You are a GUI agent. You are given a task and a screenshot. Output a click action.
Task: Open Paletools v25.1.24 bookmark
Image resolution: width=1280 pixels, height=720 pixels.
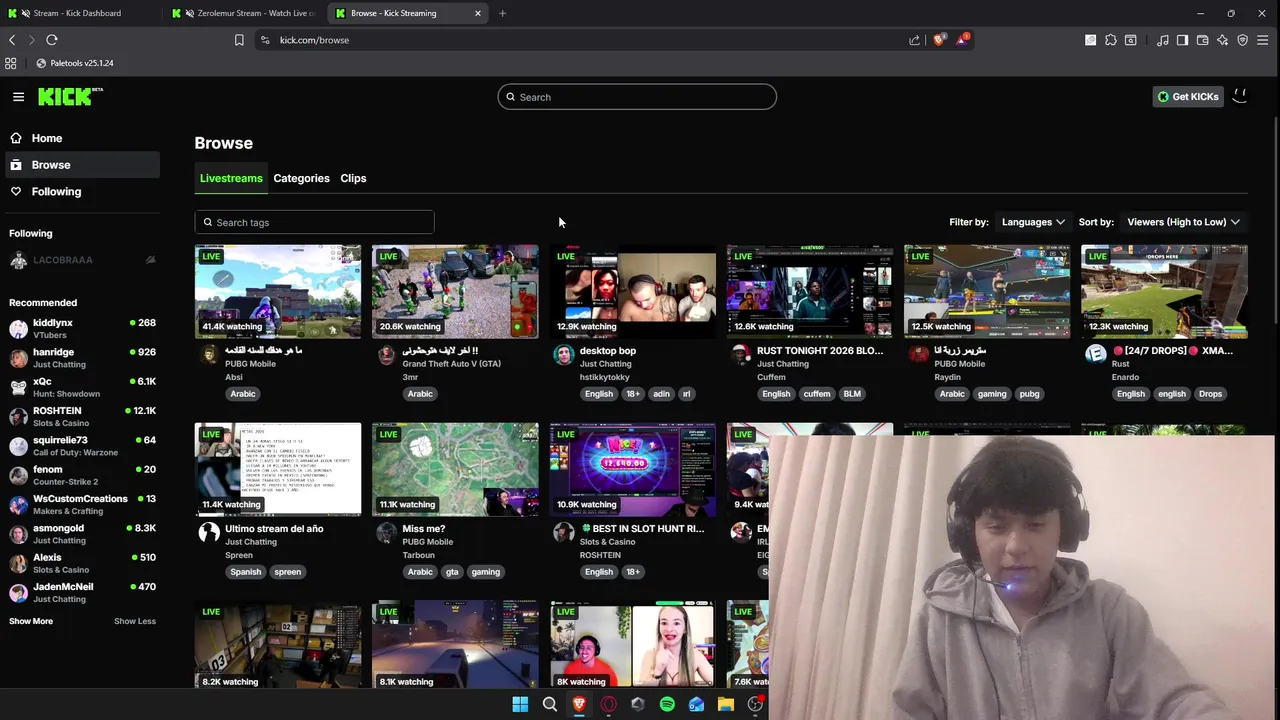point(74,63)
